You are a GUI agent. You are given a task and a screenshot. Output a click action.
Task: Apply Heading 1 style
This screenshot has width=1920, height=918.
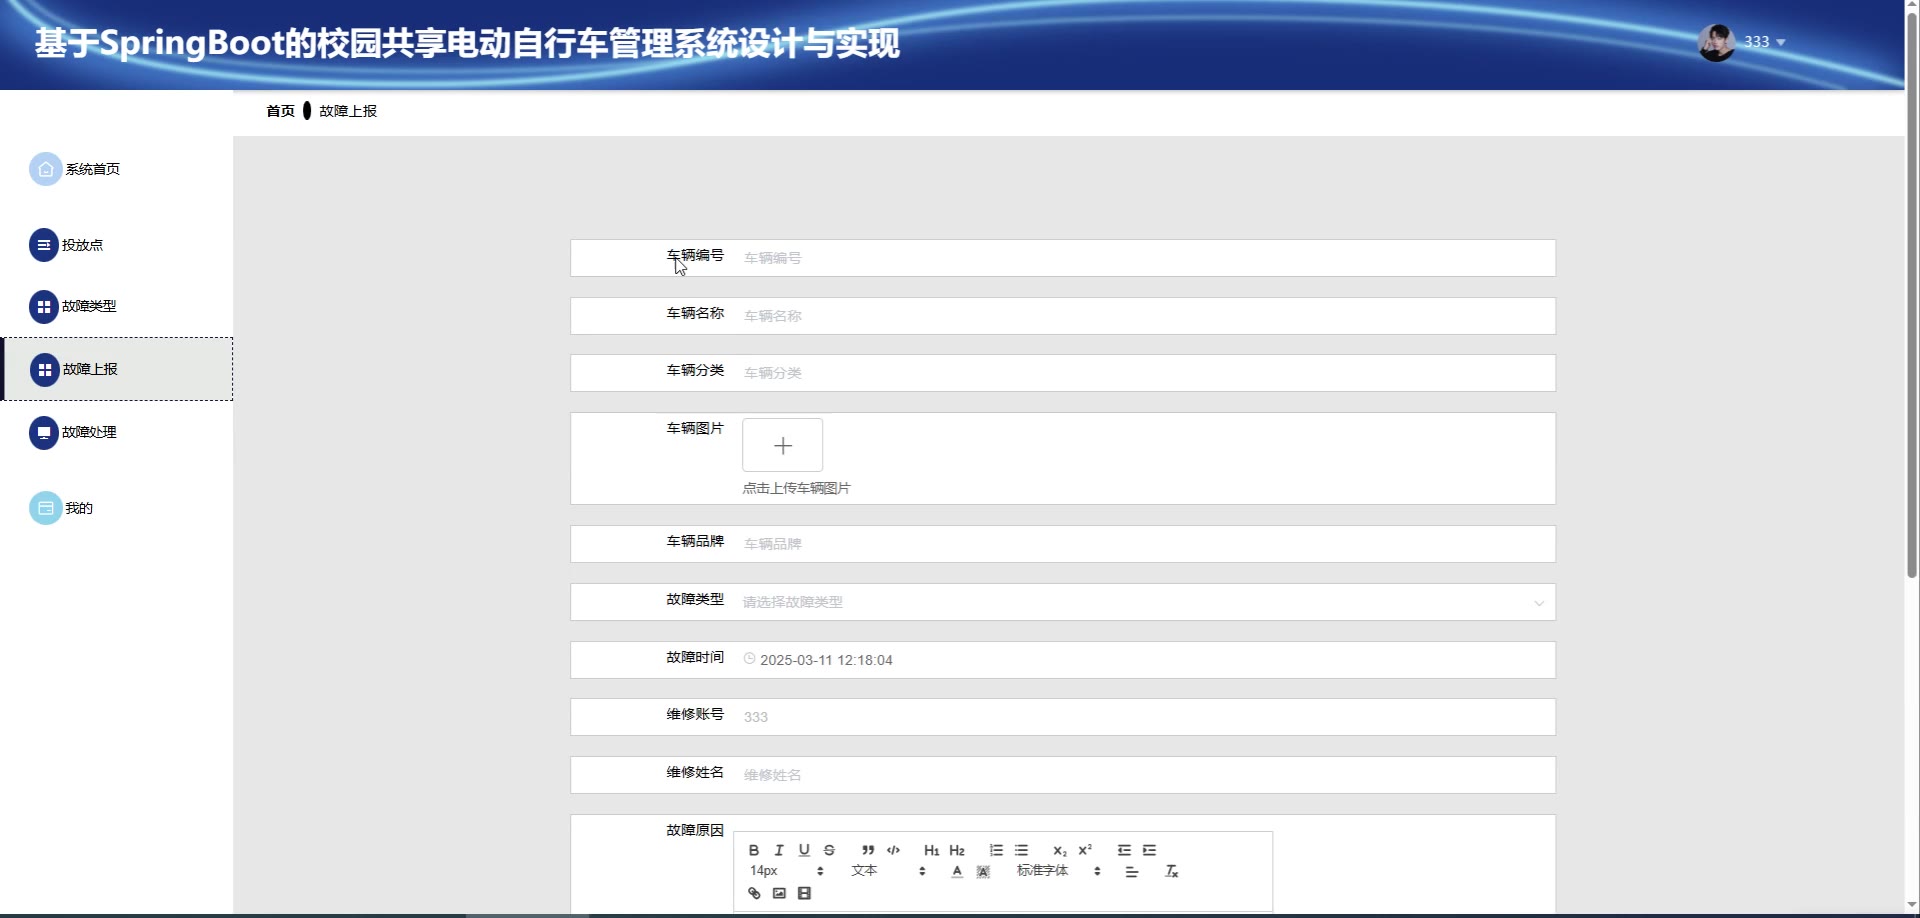coord(931,850)
